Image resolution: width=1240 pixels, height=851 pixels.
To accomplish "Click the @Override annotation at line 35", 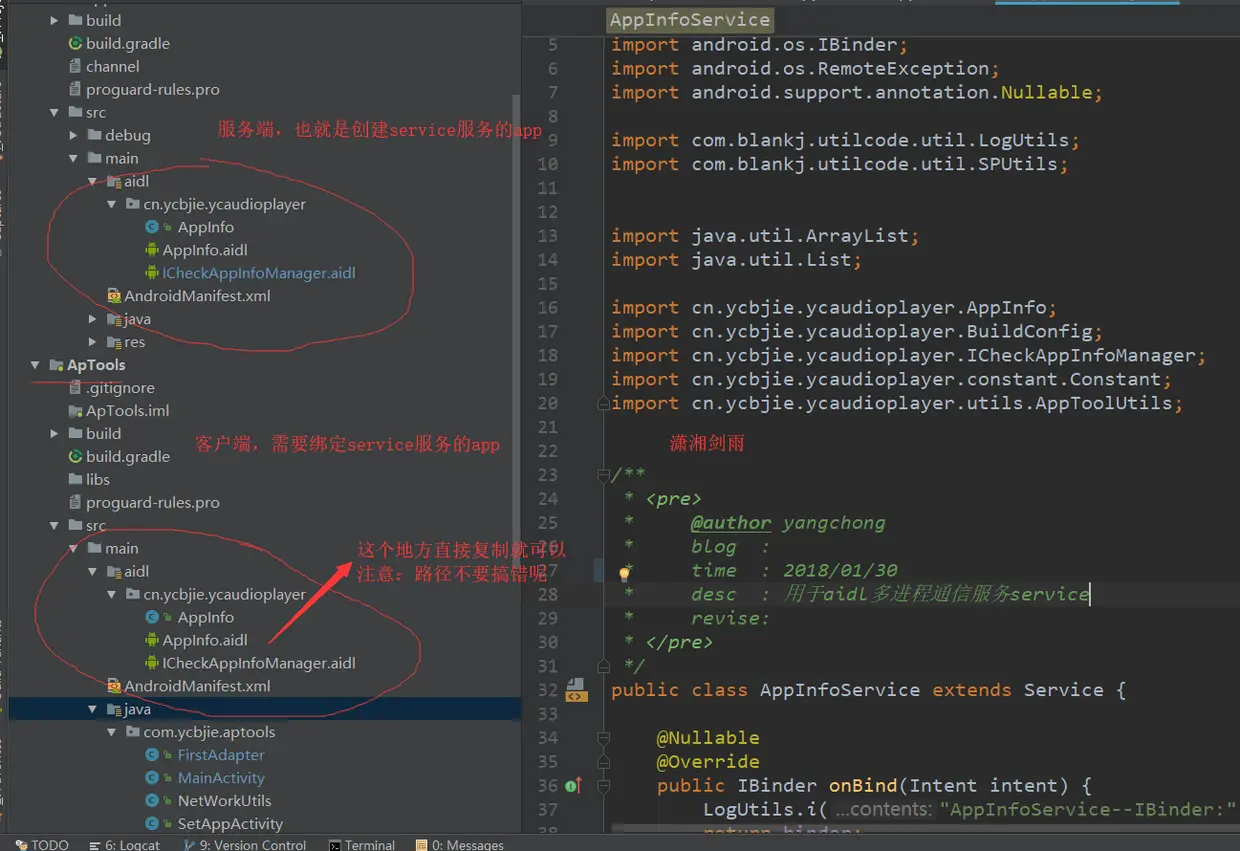I will 708,762.
